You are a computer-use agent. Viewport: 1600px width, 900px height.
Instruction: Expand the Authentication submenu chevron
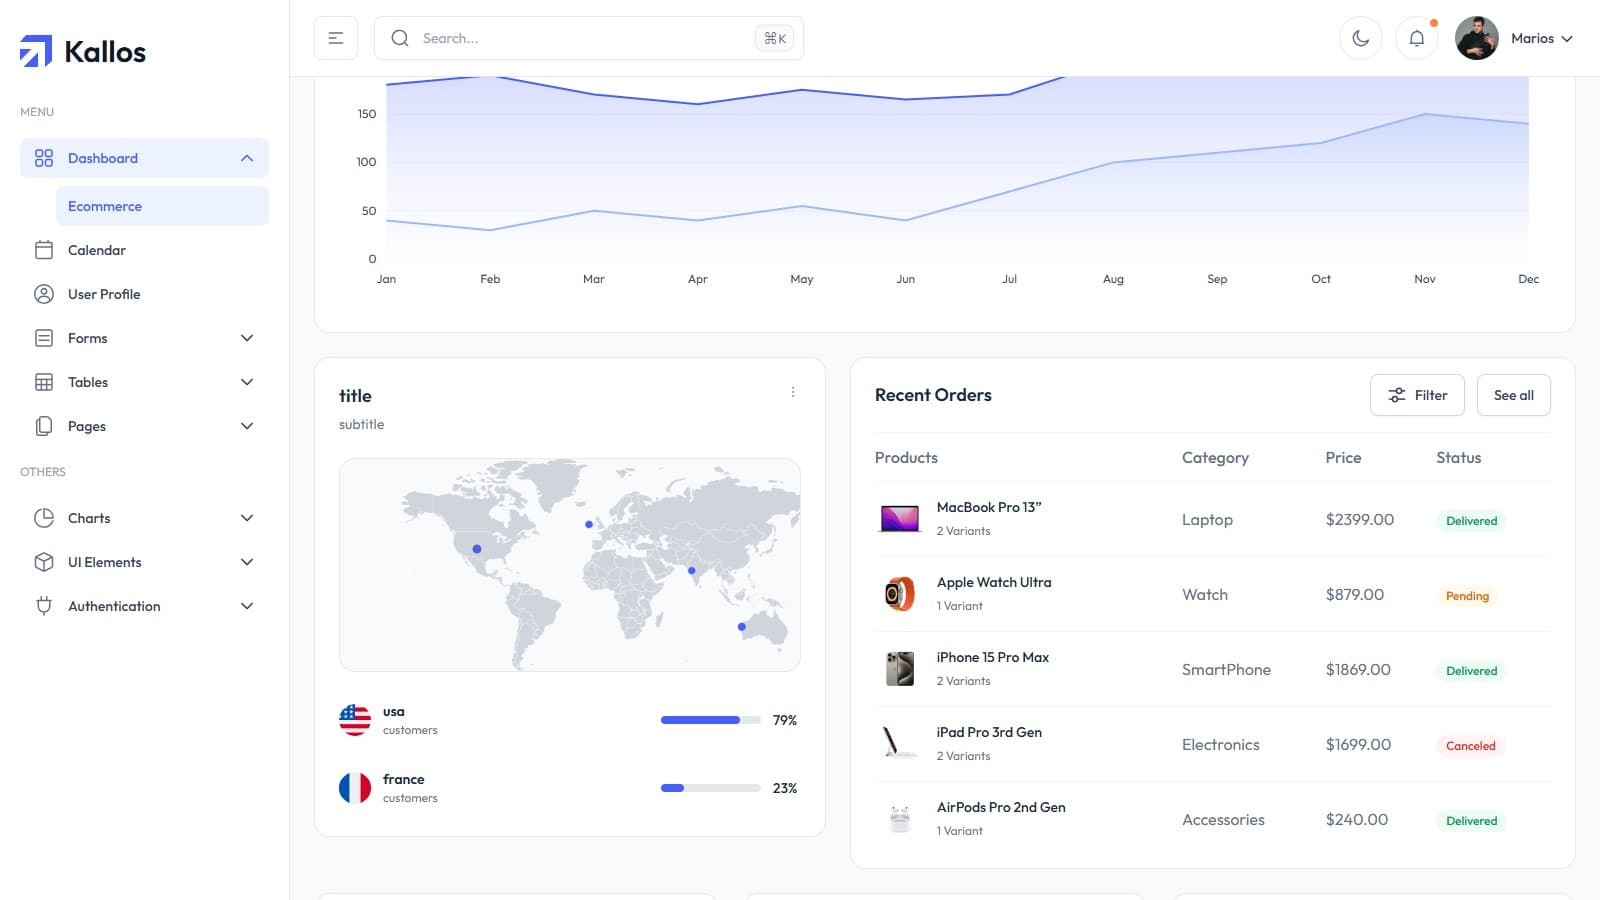[247, 606]
